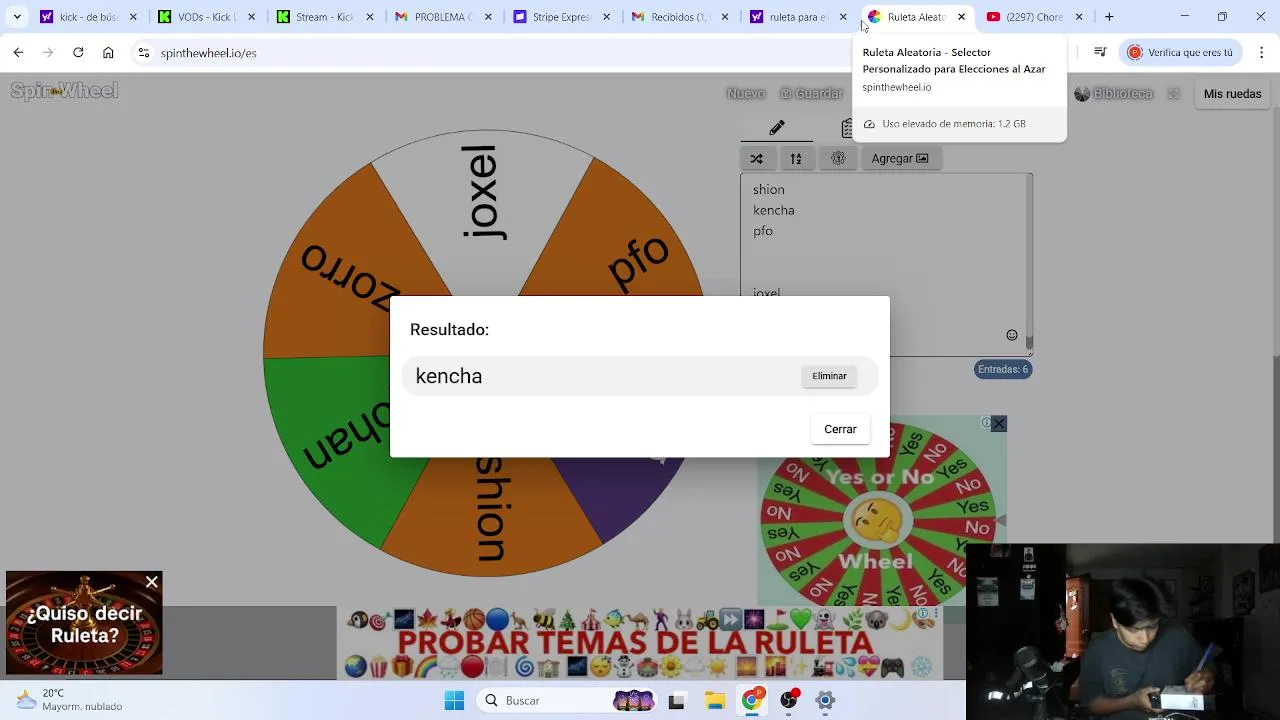Image resolution: width=1280 pixels, height=720 pixels.
Task: Click the Chrome taskbar icon
Action: [752, 700]
